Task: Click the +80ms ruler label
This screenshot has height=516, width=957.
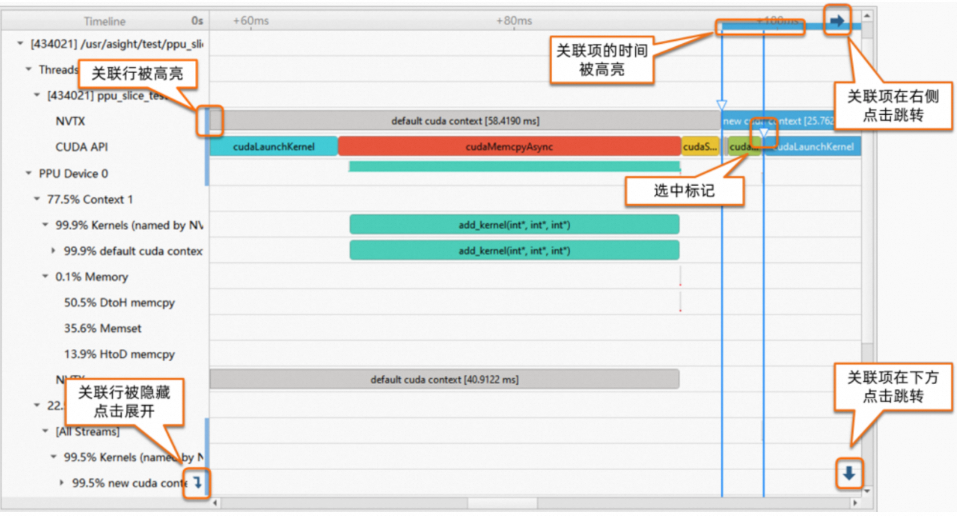Action: pyautogui.click(x=514, y=21)
